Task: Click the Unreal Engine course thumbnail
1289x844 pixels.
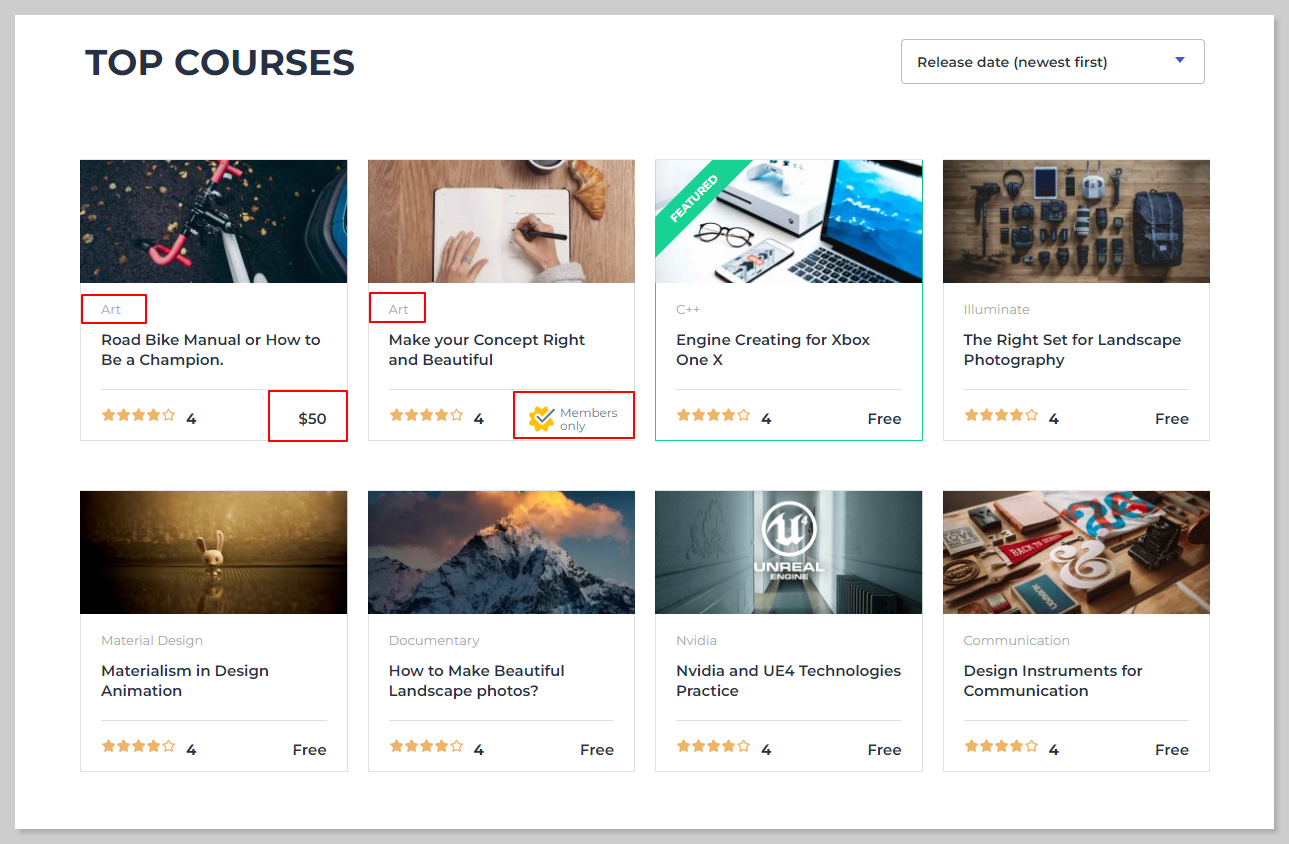Action: [788, 552]
